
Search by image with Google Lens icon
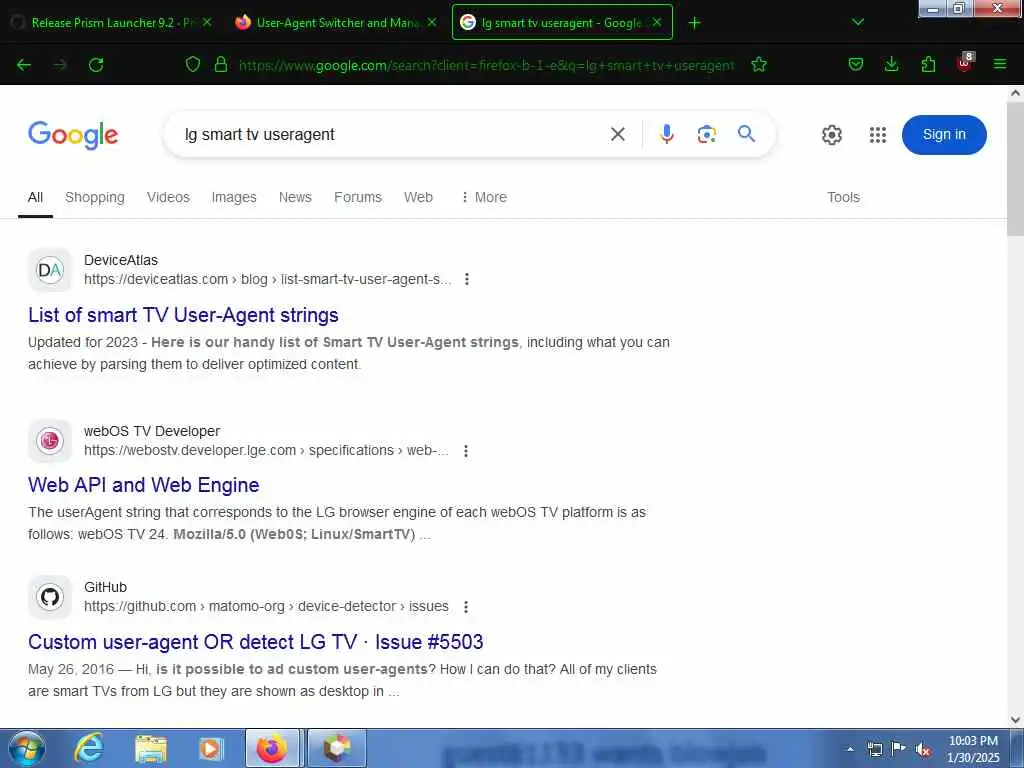(x=707, y=135)
